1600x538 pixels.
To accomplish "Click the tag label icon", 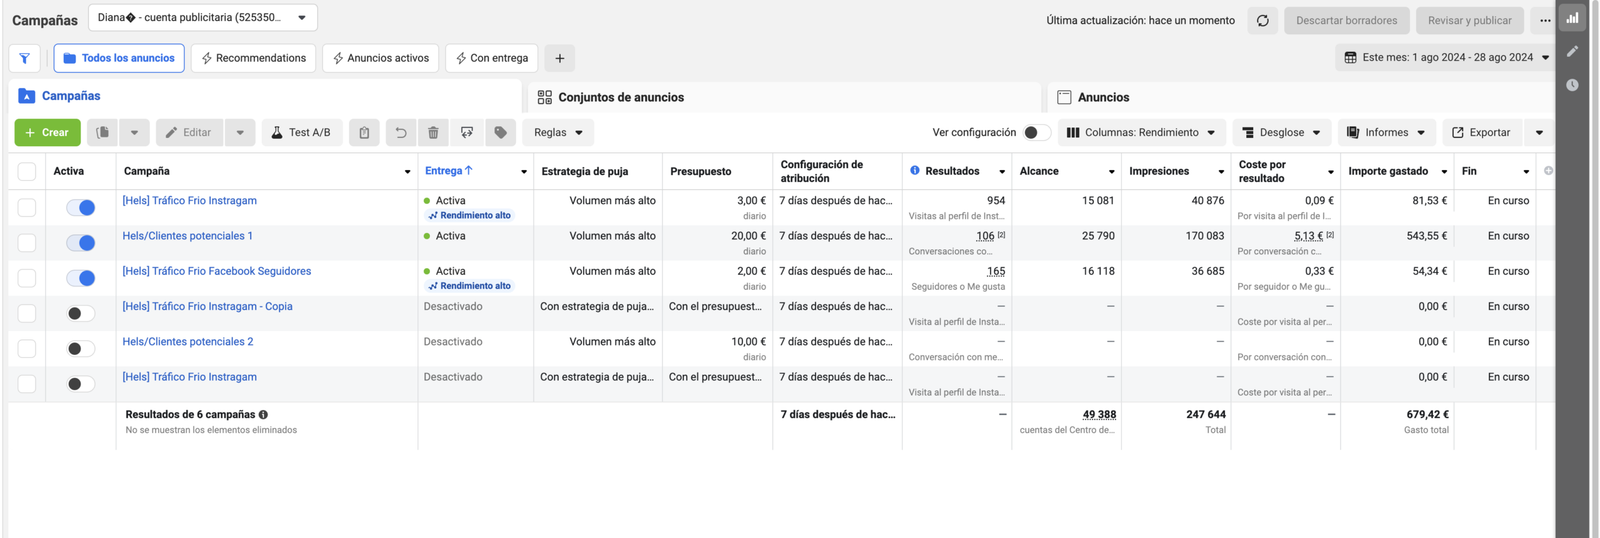I will click(x=501, y=132).
